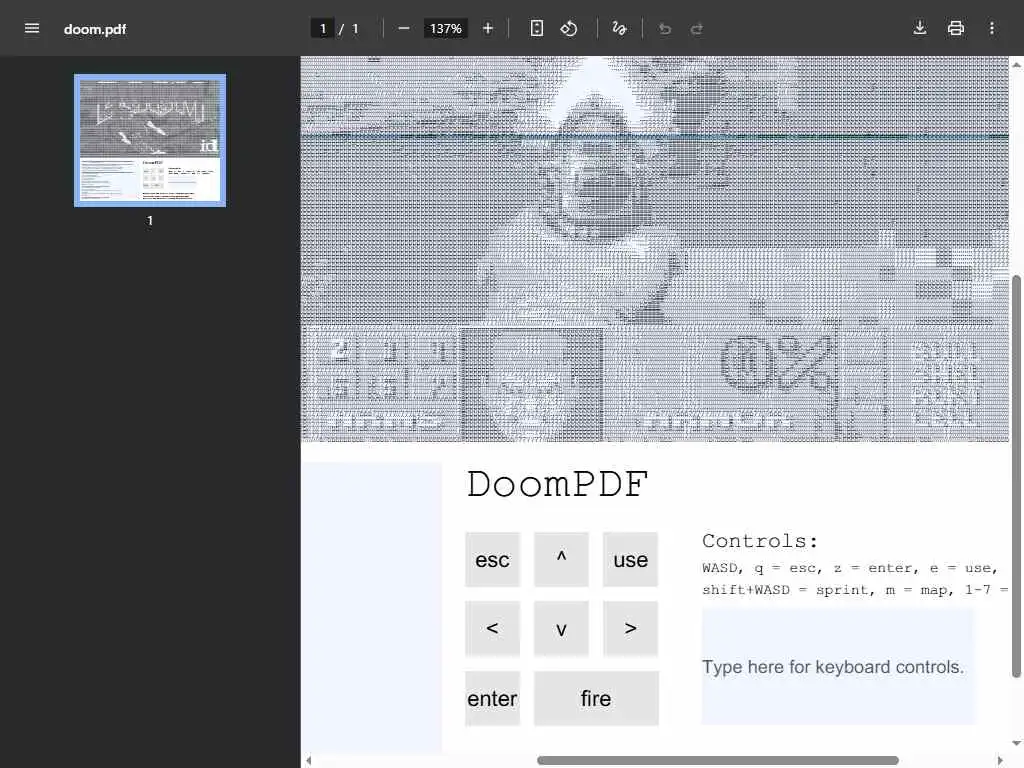Image resolution: width=1024 pixels, height=768 pixels.
Task: Click the scroll right arrow
Action: 1000,760
